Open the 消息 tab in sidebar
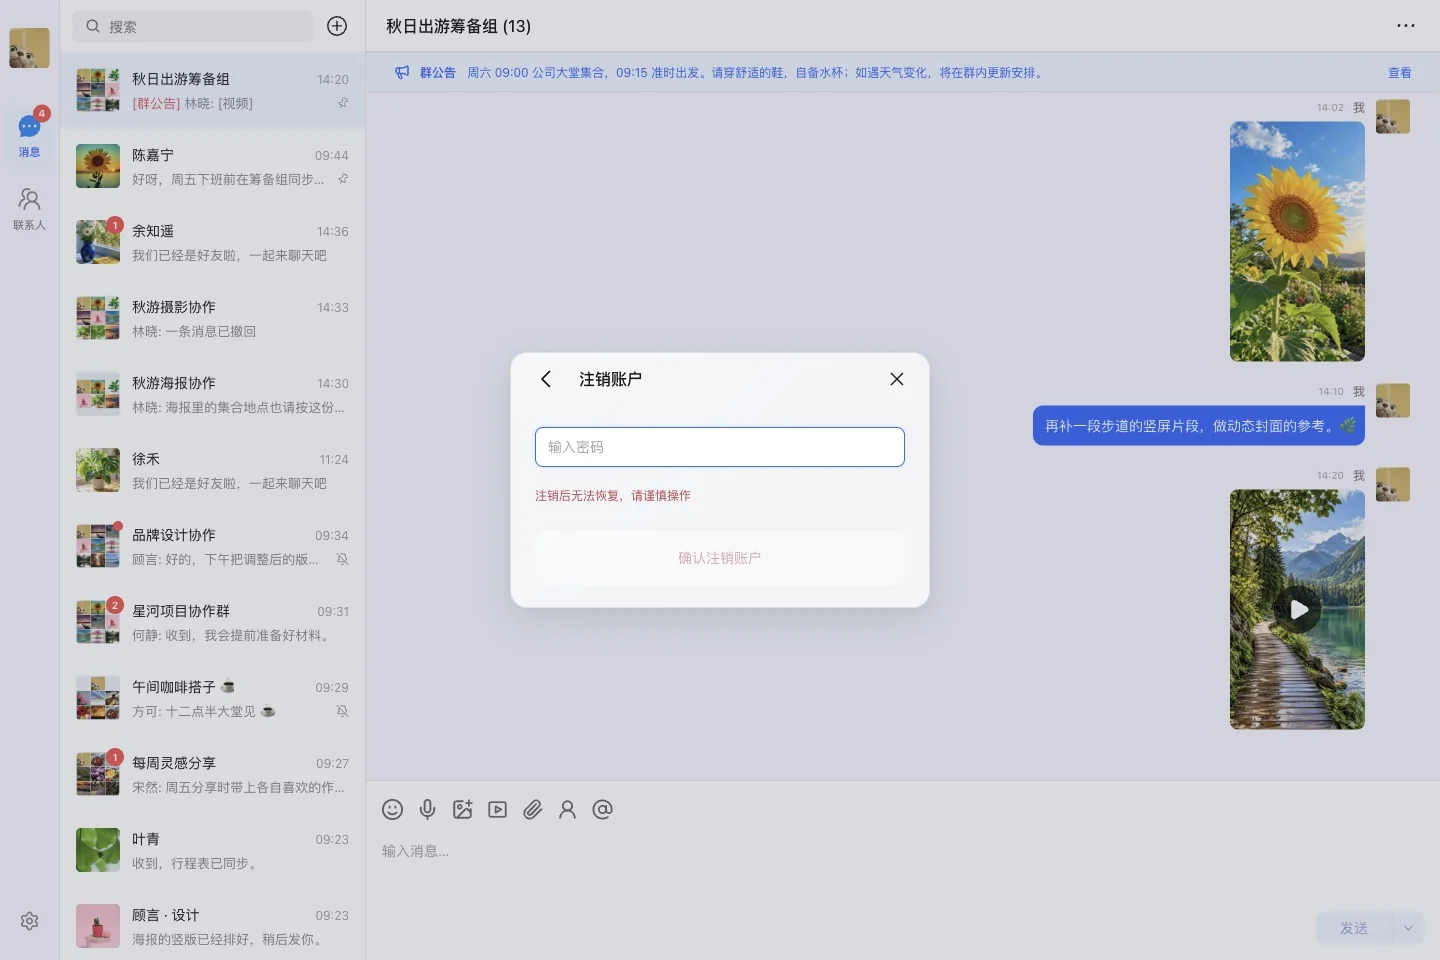This screenshot has width=1440, height=960. pos(29,135)
